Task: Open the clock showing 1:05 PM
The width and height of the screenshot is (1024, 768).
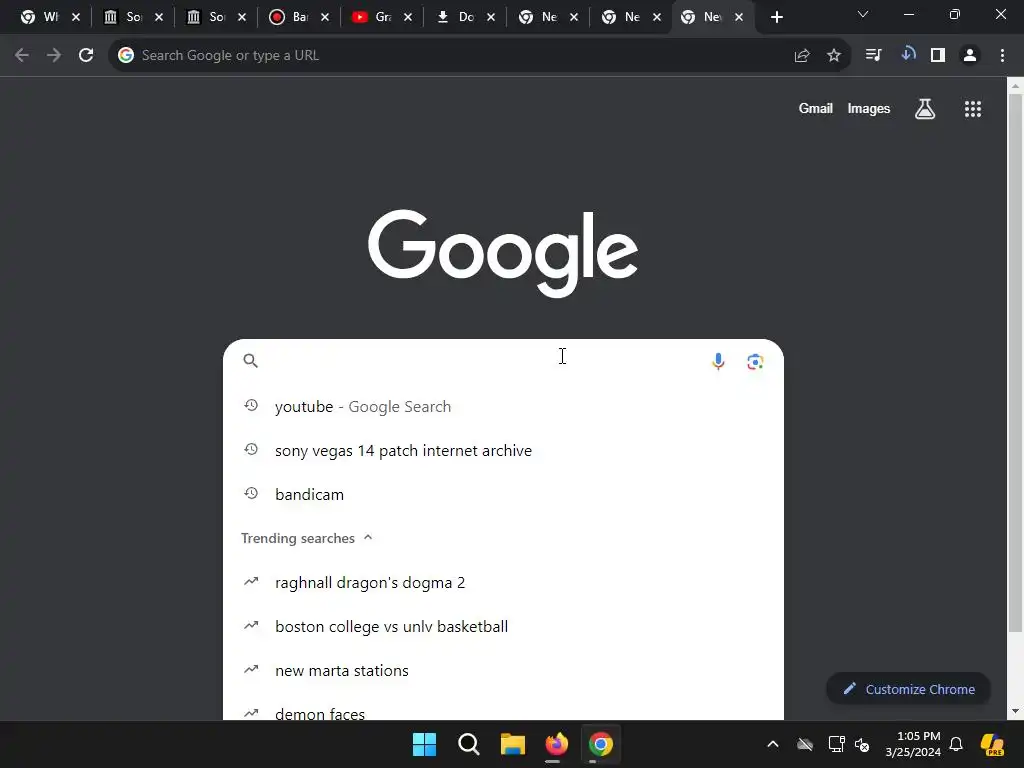Action: point(913,744)
